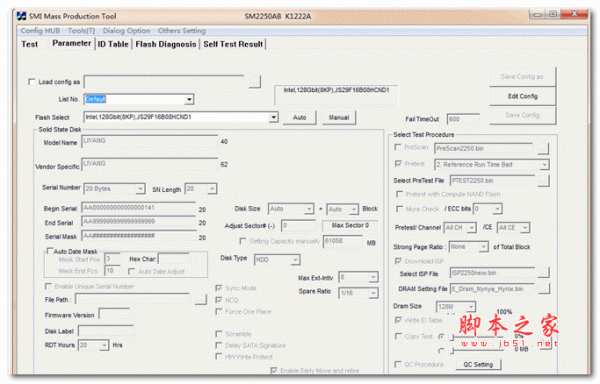Screen dimensions: 600x384
Task: Select the lower Copy Test radio button
Action: coord(441,350)
